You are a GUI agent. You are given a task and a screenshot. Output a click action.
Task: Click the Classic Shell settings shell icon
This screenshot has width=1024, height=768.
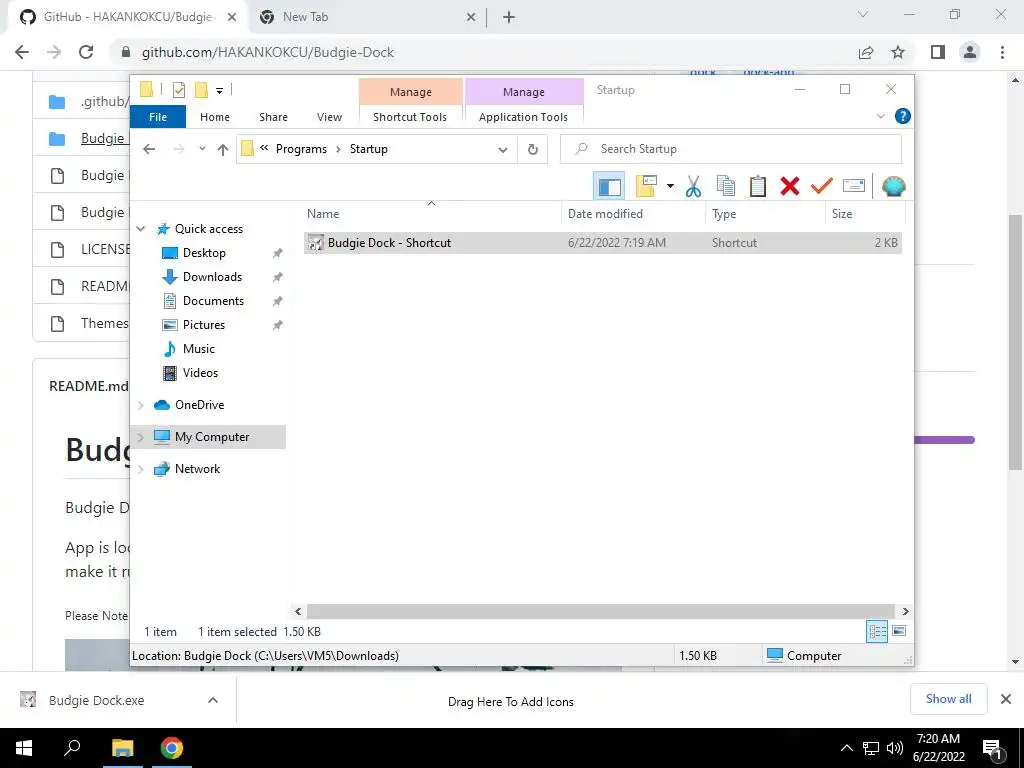(x=893, y=187)
